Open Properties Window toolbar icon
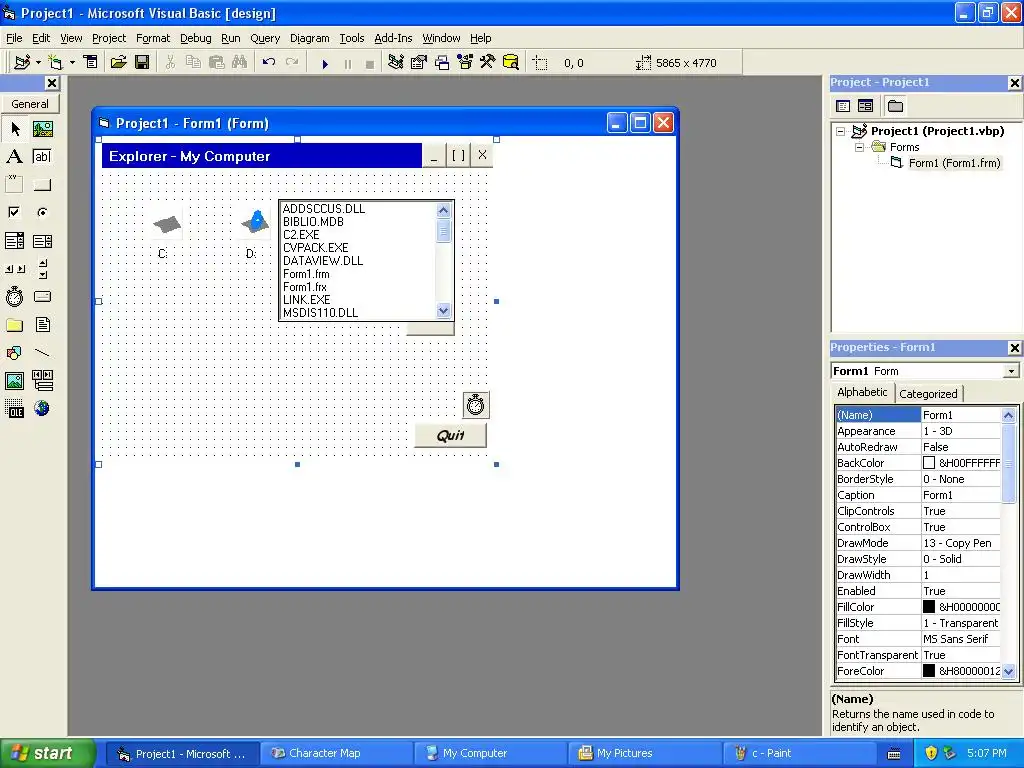Viewport: 1024px width, 768px height. tap(419, 62)
